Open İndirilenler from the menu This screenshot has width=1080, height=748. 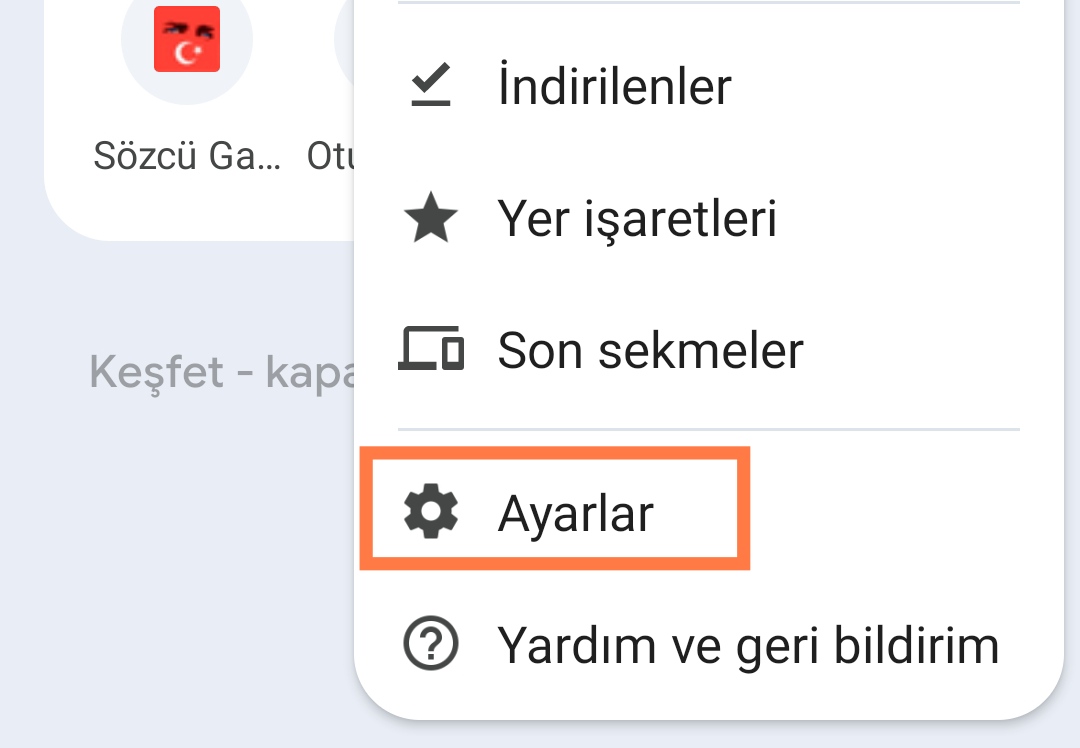[614, 88]
